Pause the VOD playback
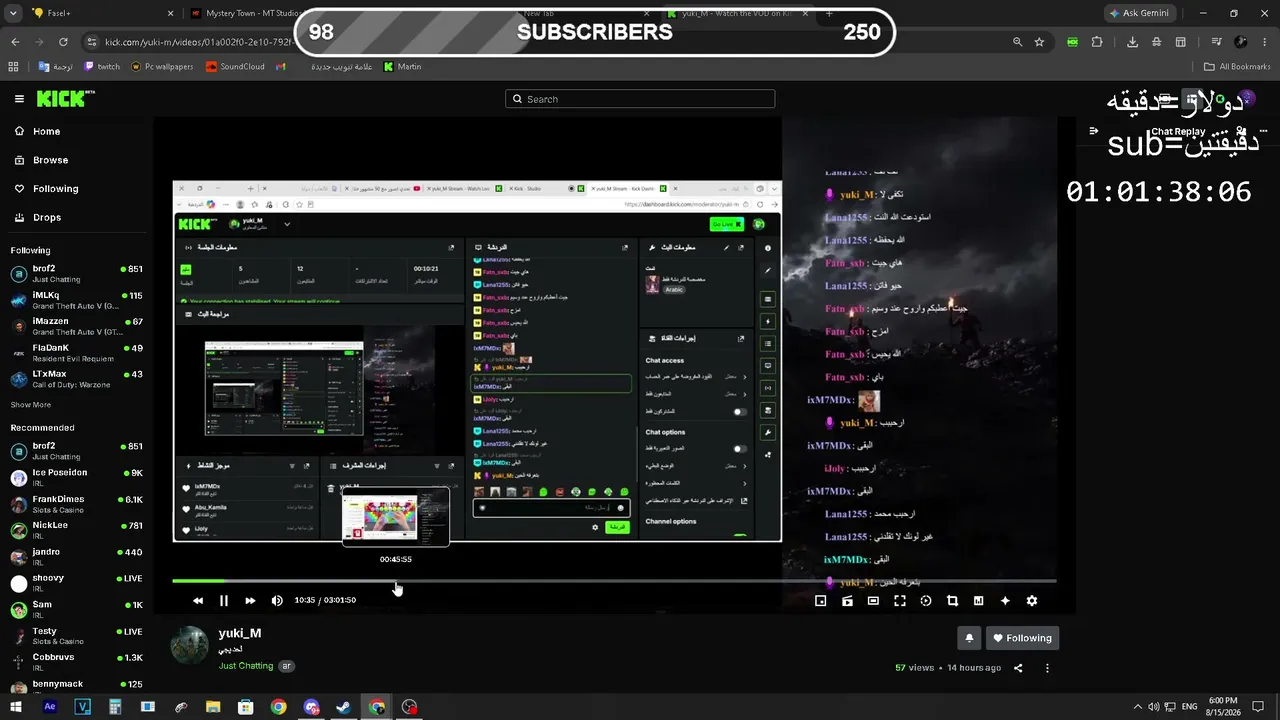The width and height of the screenshot is (1280, 720). pos(224,601)
